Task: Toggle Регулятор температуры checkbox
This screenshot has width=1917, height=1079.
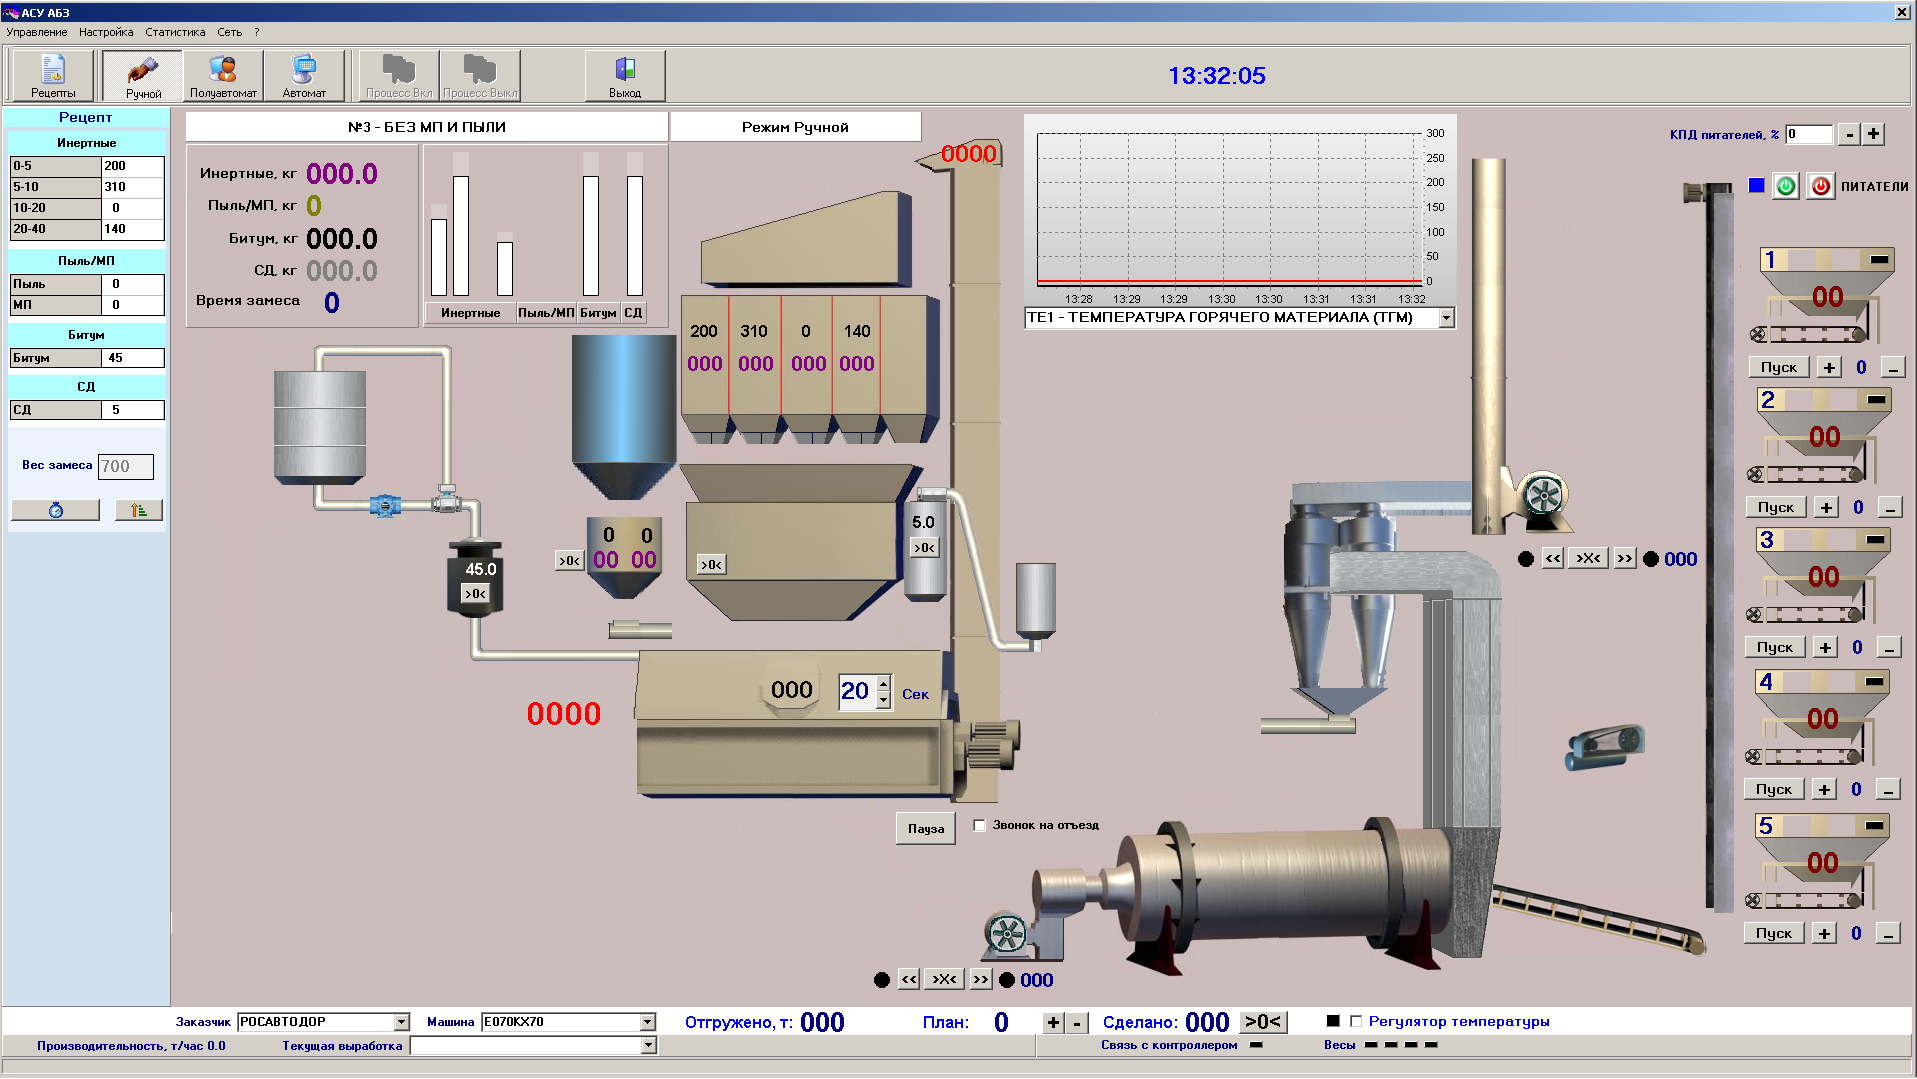Action: coord(1356,1021)
